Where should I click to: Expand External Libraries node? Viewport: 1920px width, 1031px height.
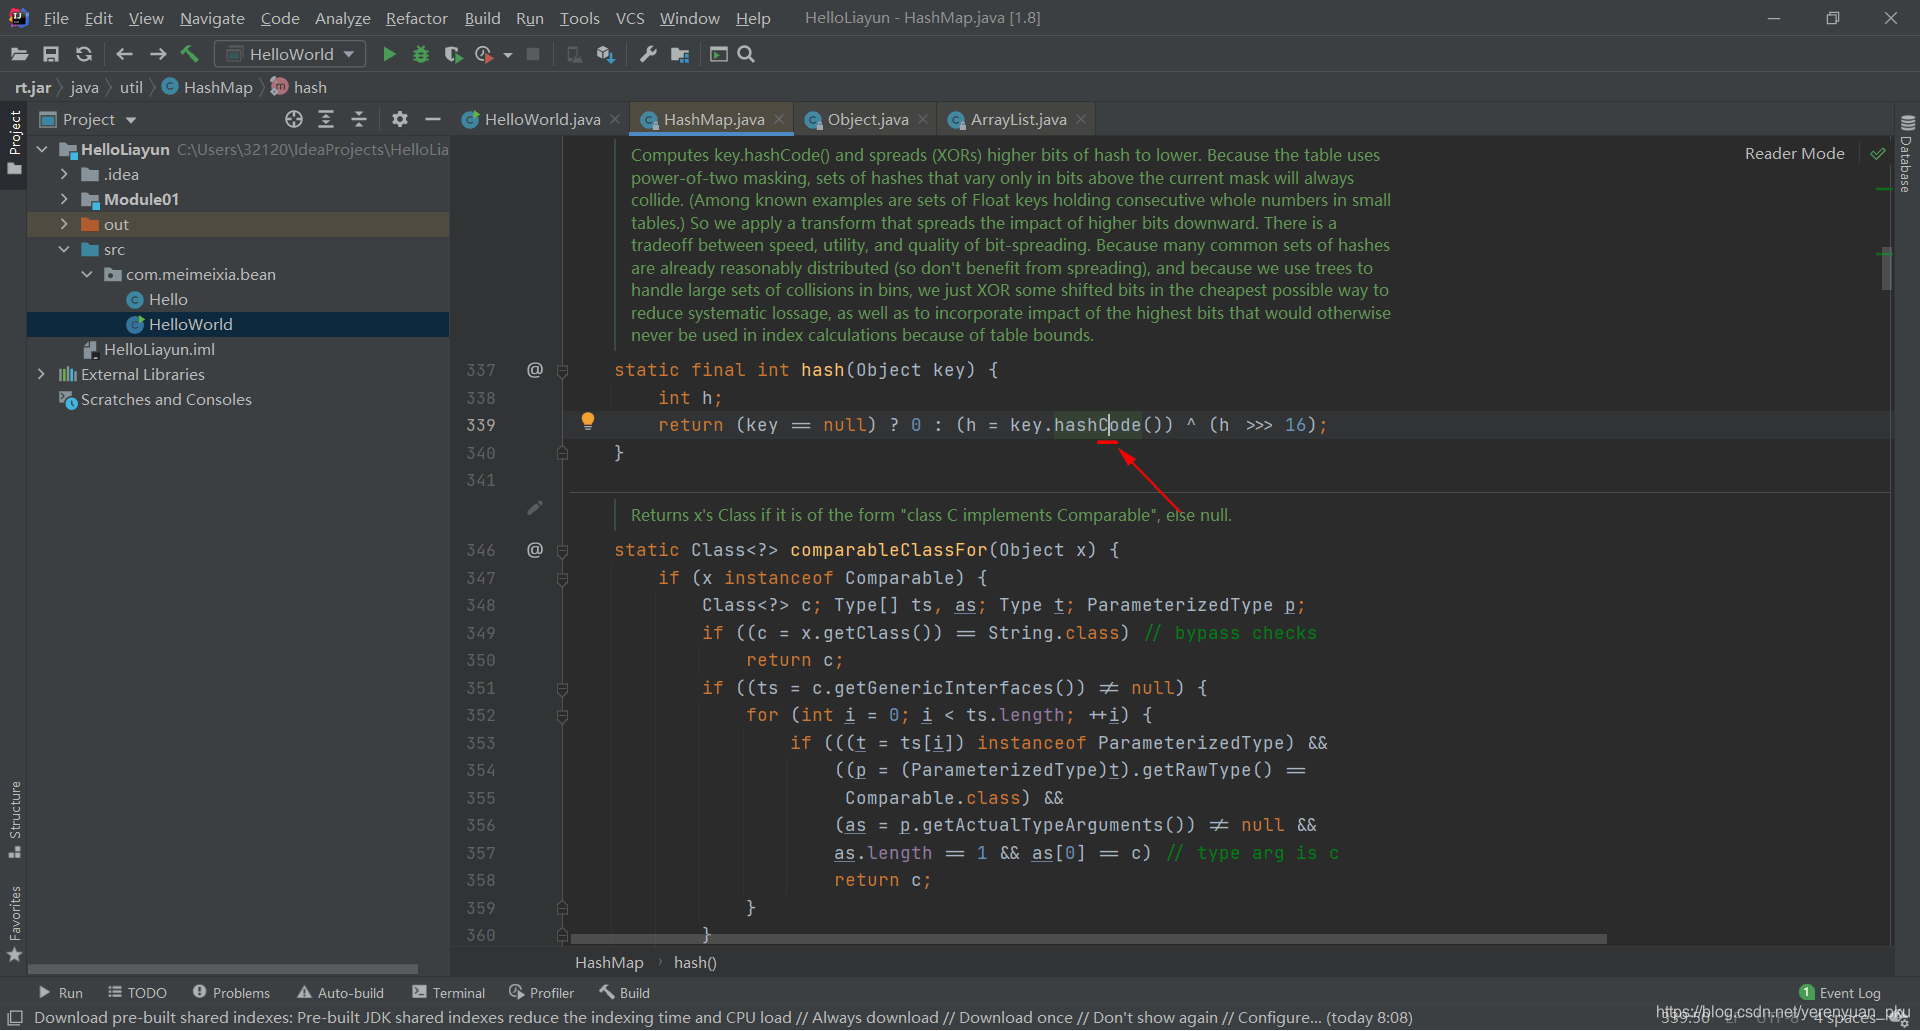[41, 374]
